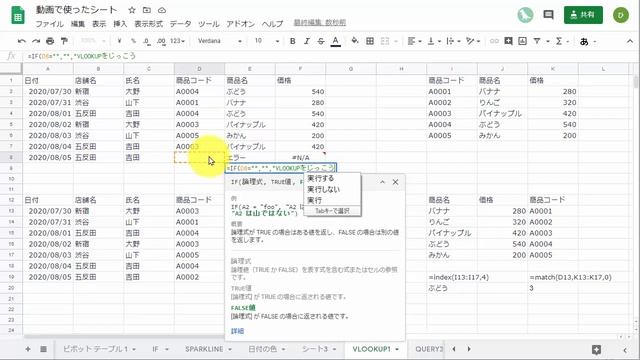Click the insert comment icon
Screen dimensions: 640x360
(x=508, y=41)
